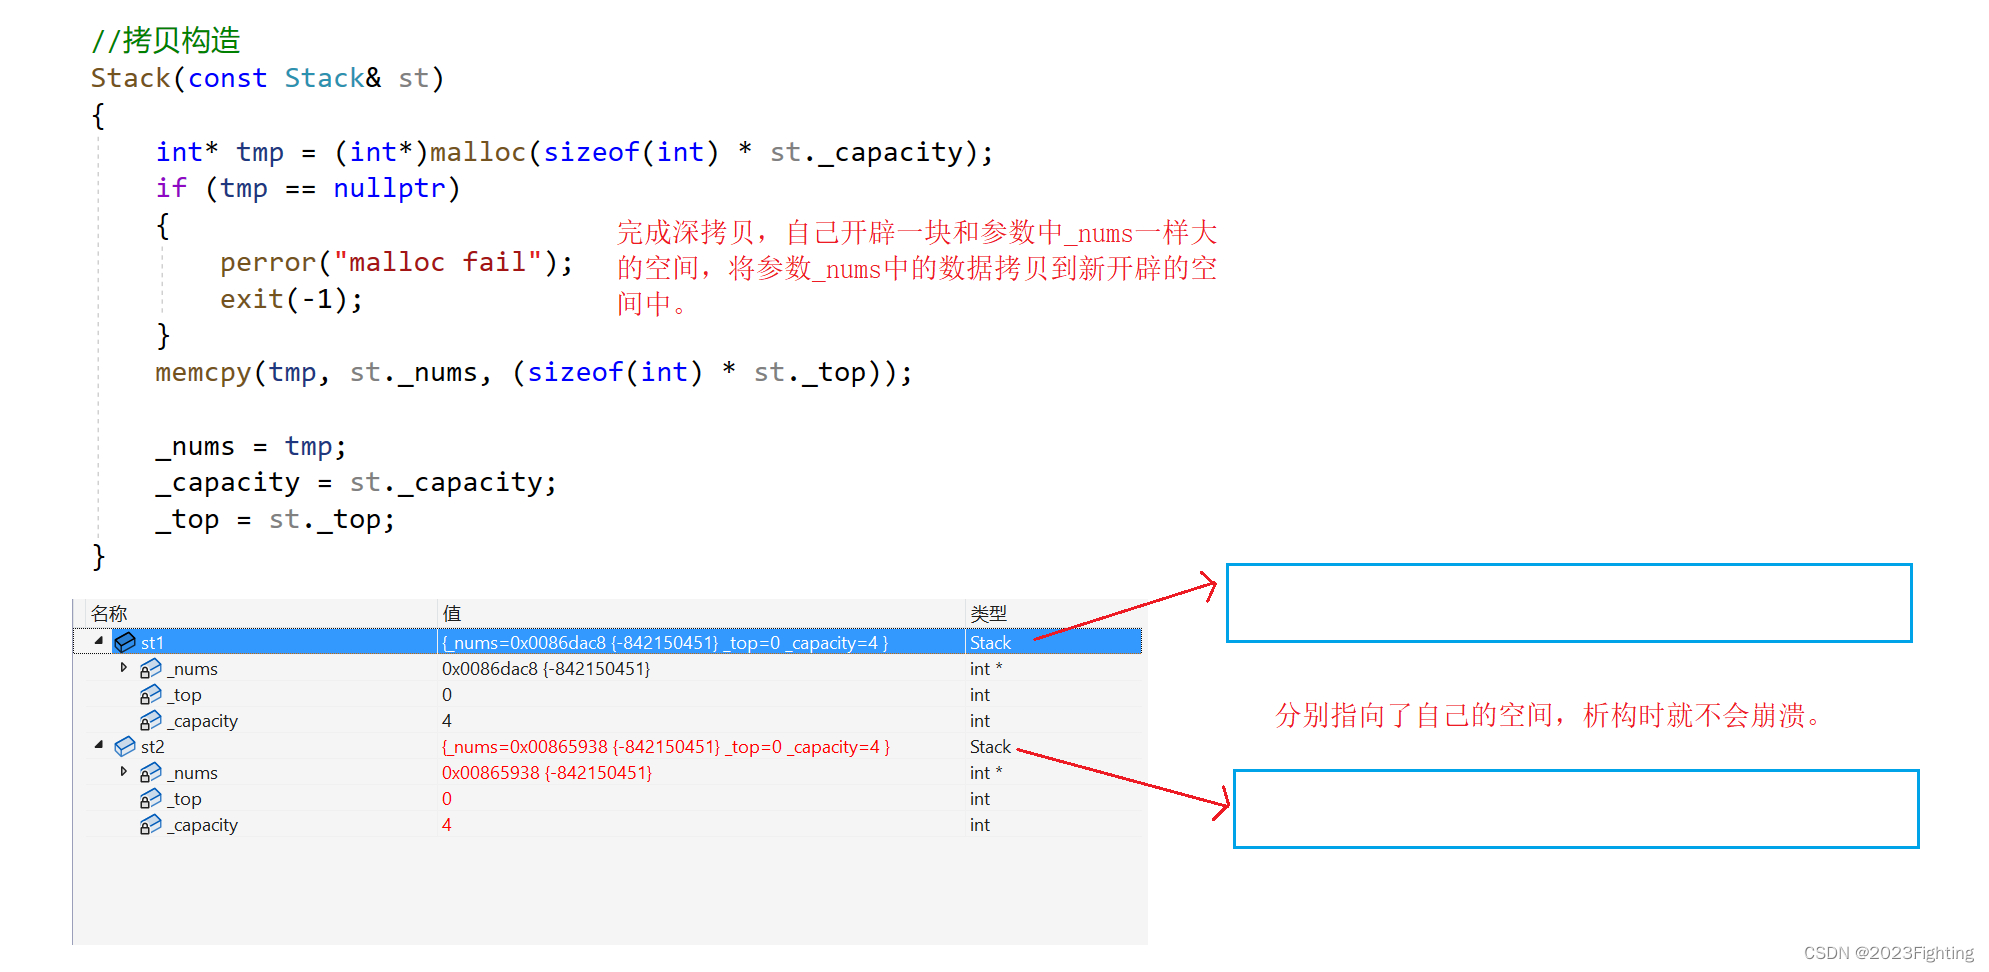Image resolution: width=1989 pixels, height=972 pixels.
Task: Select _top row name under st1
Action: click(x=184, y=694)
